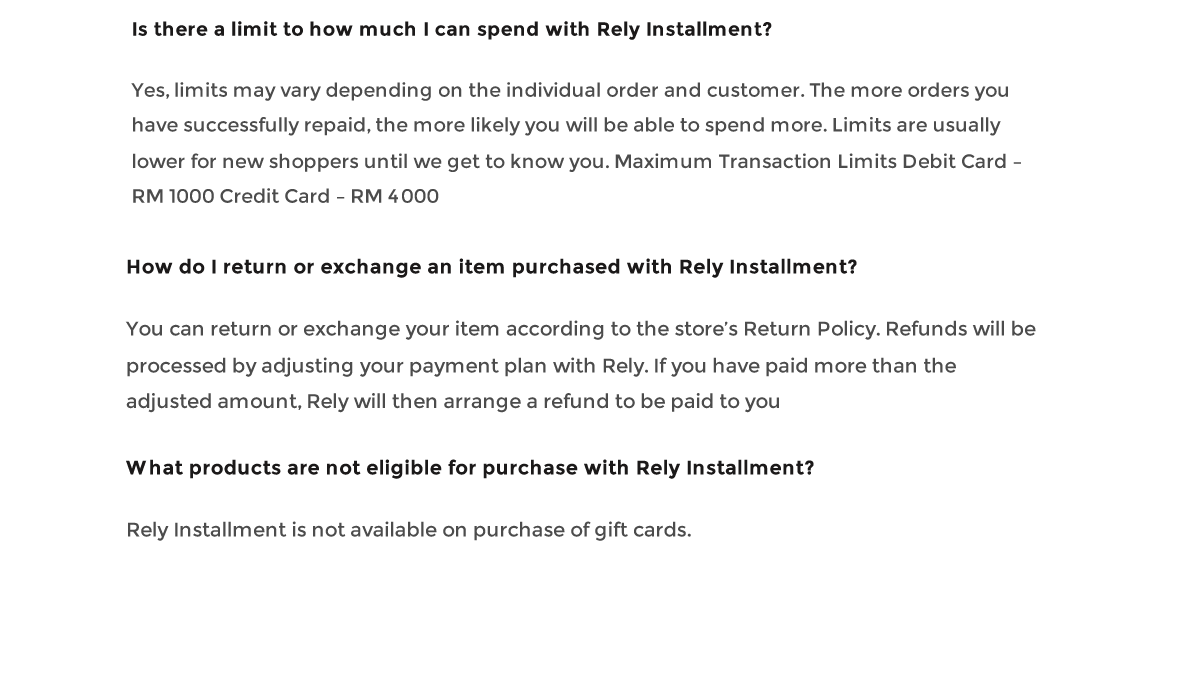The image size is (1200, 699).
Task: Click the 'RM 1000 Credit Card – RM 4000' line
Action: point(285,197)
